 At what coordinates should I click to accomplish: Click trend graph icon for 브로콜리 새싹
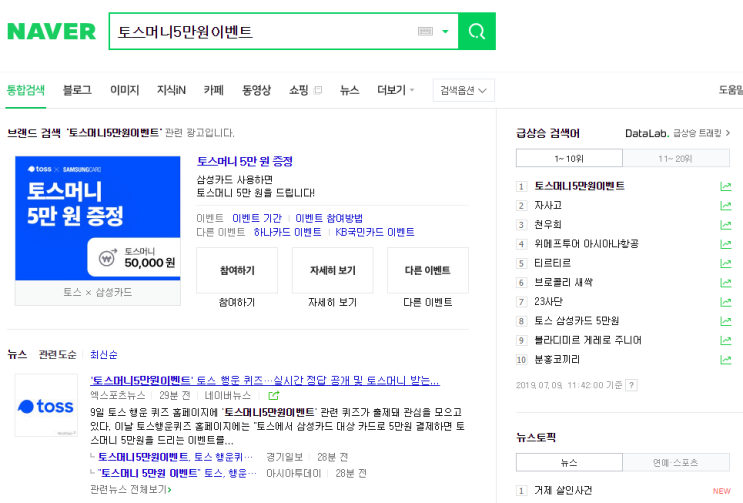pos(725,283)
